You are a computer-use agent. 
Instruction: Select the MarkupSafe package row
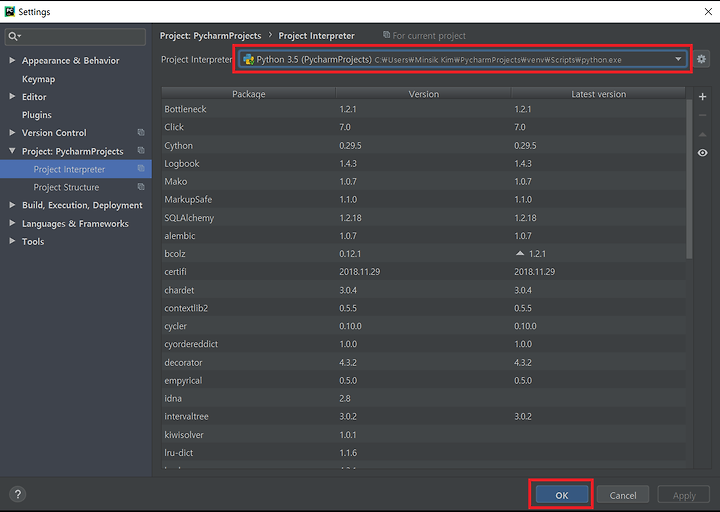[x=423, y=199]
